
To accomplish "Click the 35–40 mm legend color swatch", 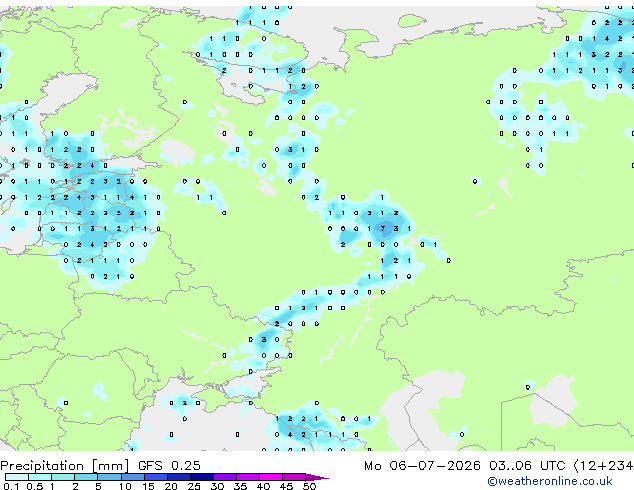I will [x=247, y=477].
